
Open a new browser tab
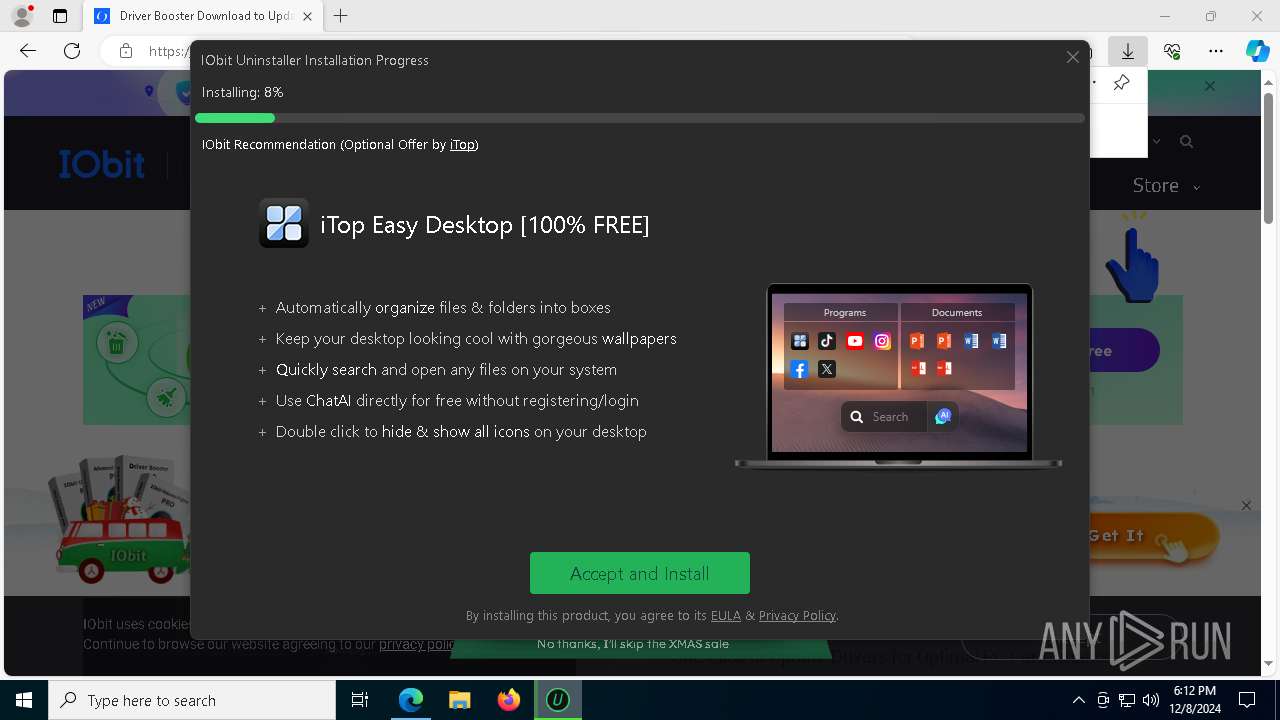(341, 16)
